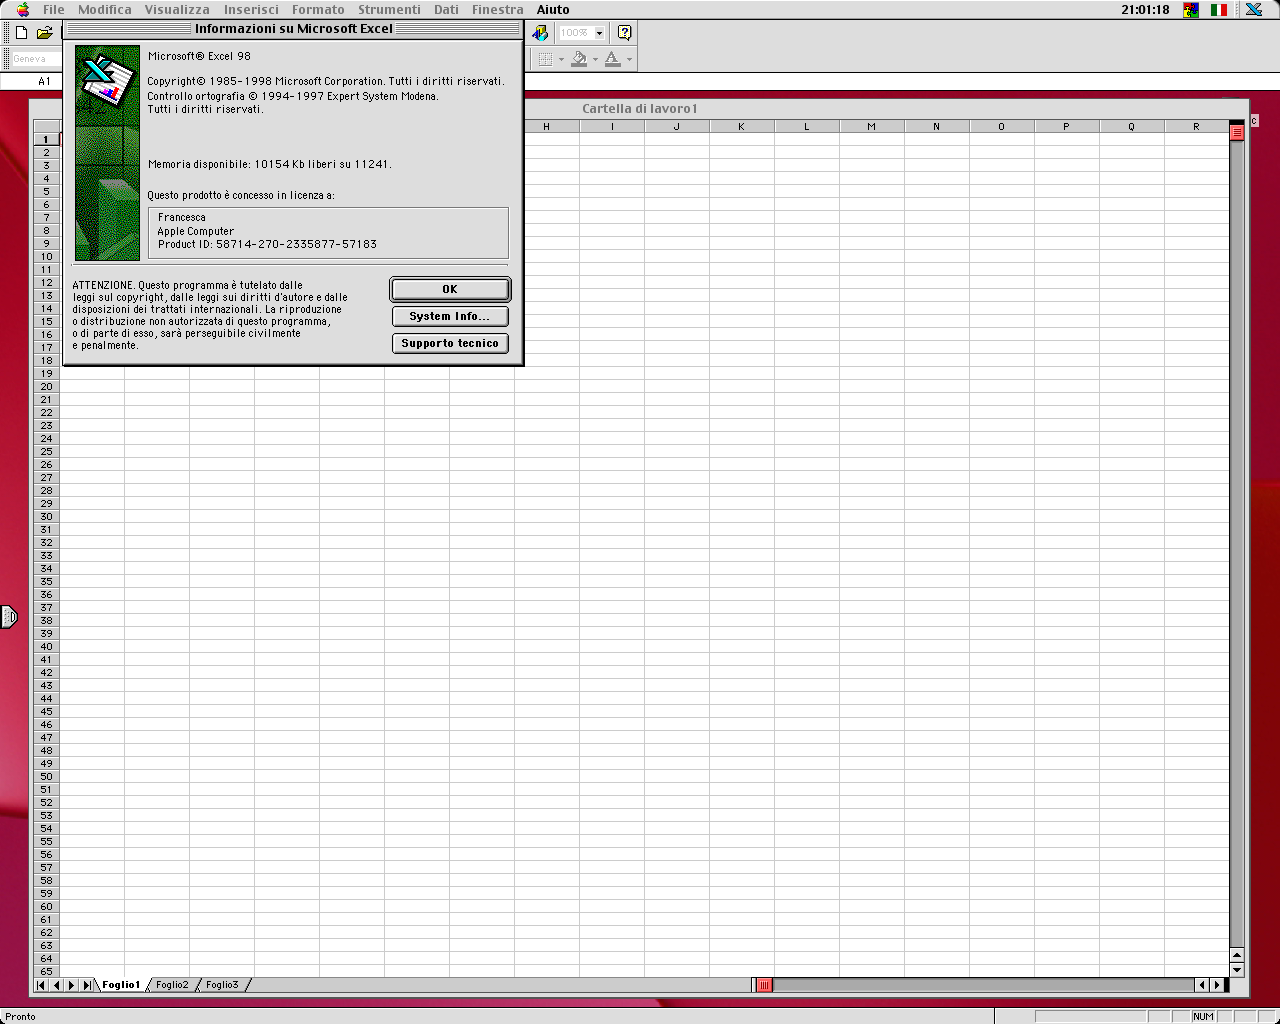Click the Fill Color bucket icon
This screenshot has width=1280, height=1024.
(579, 59)
